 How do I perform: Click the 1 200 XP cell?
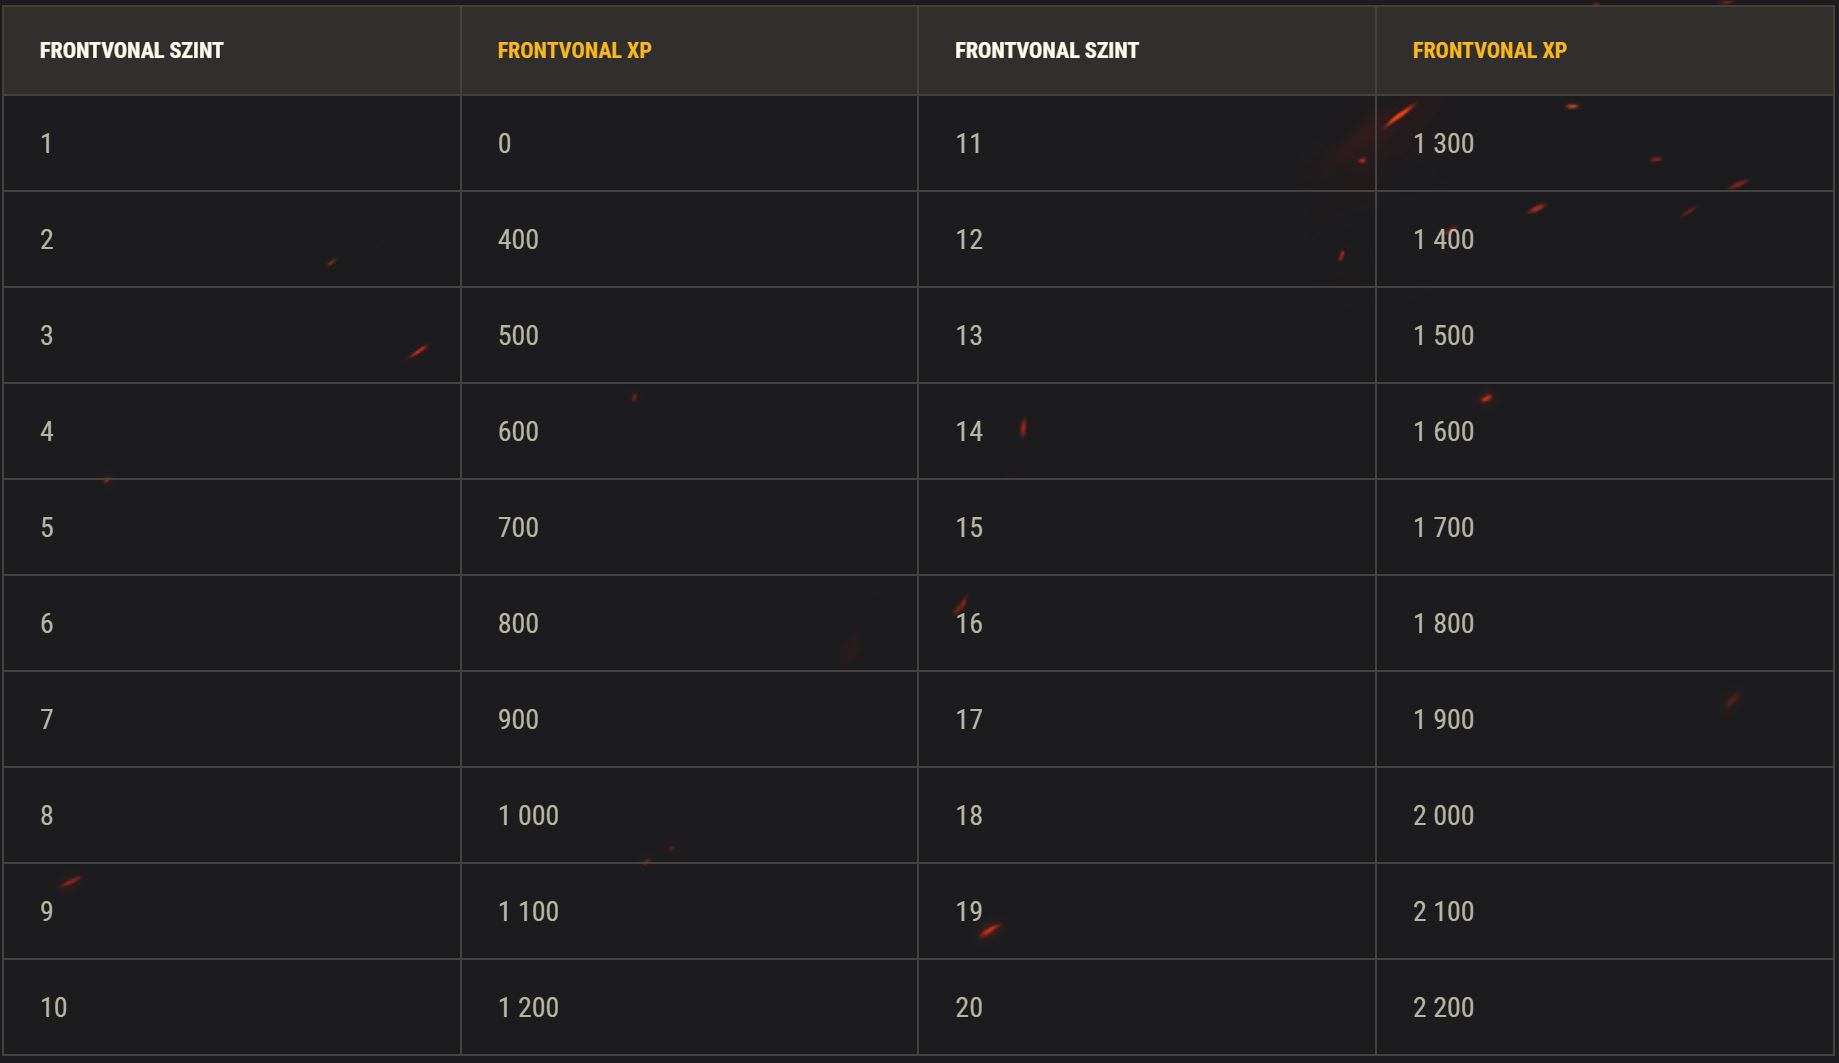pyautogui.click(x=689, y=1007)
